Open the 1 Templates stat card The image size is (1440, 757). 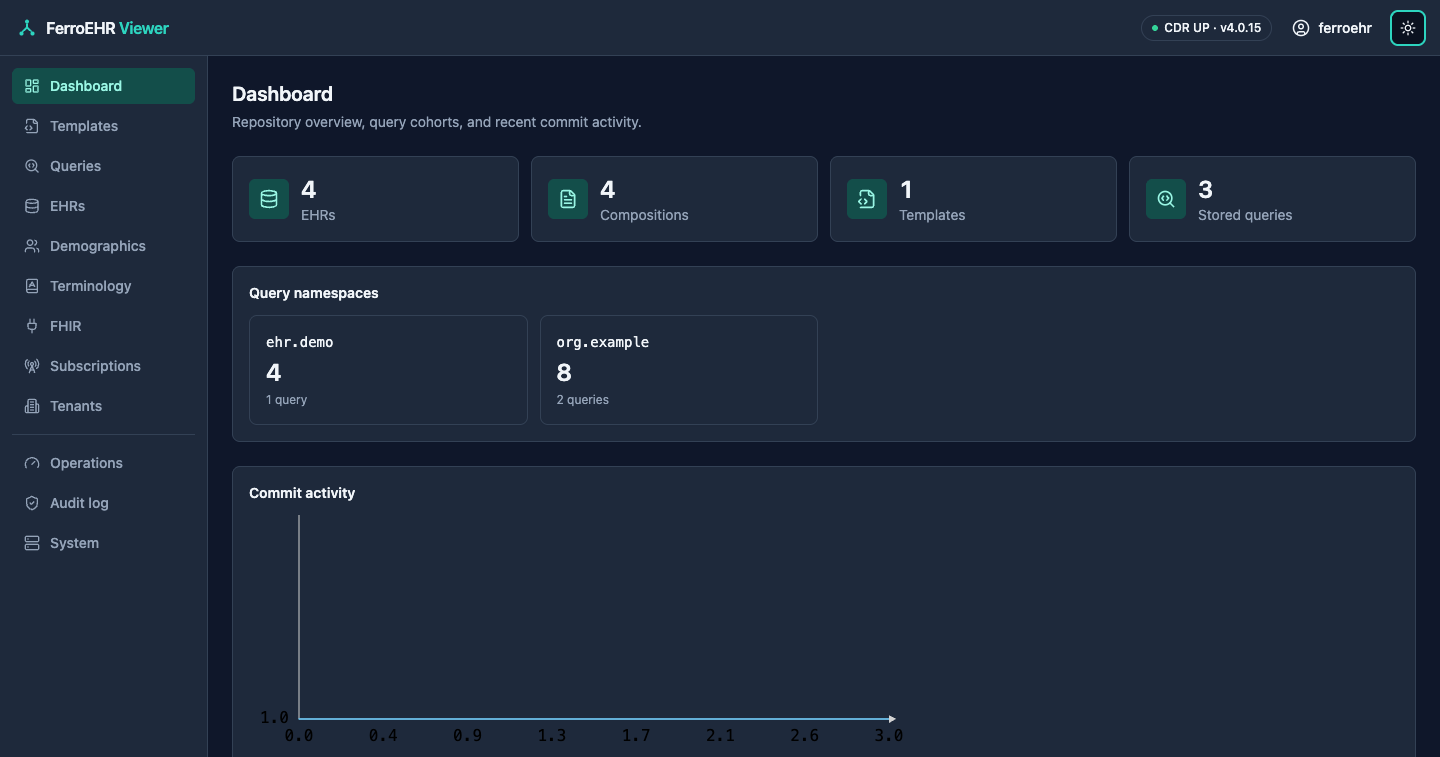click(x=973, y=199)
